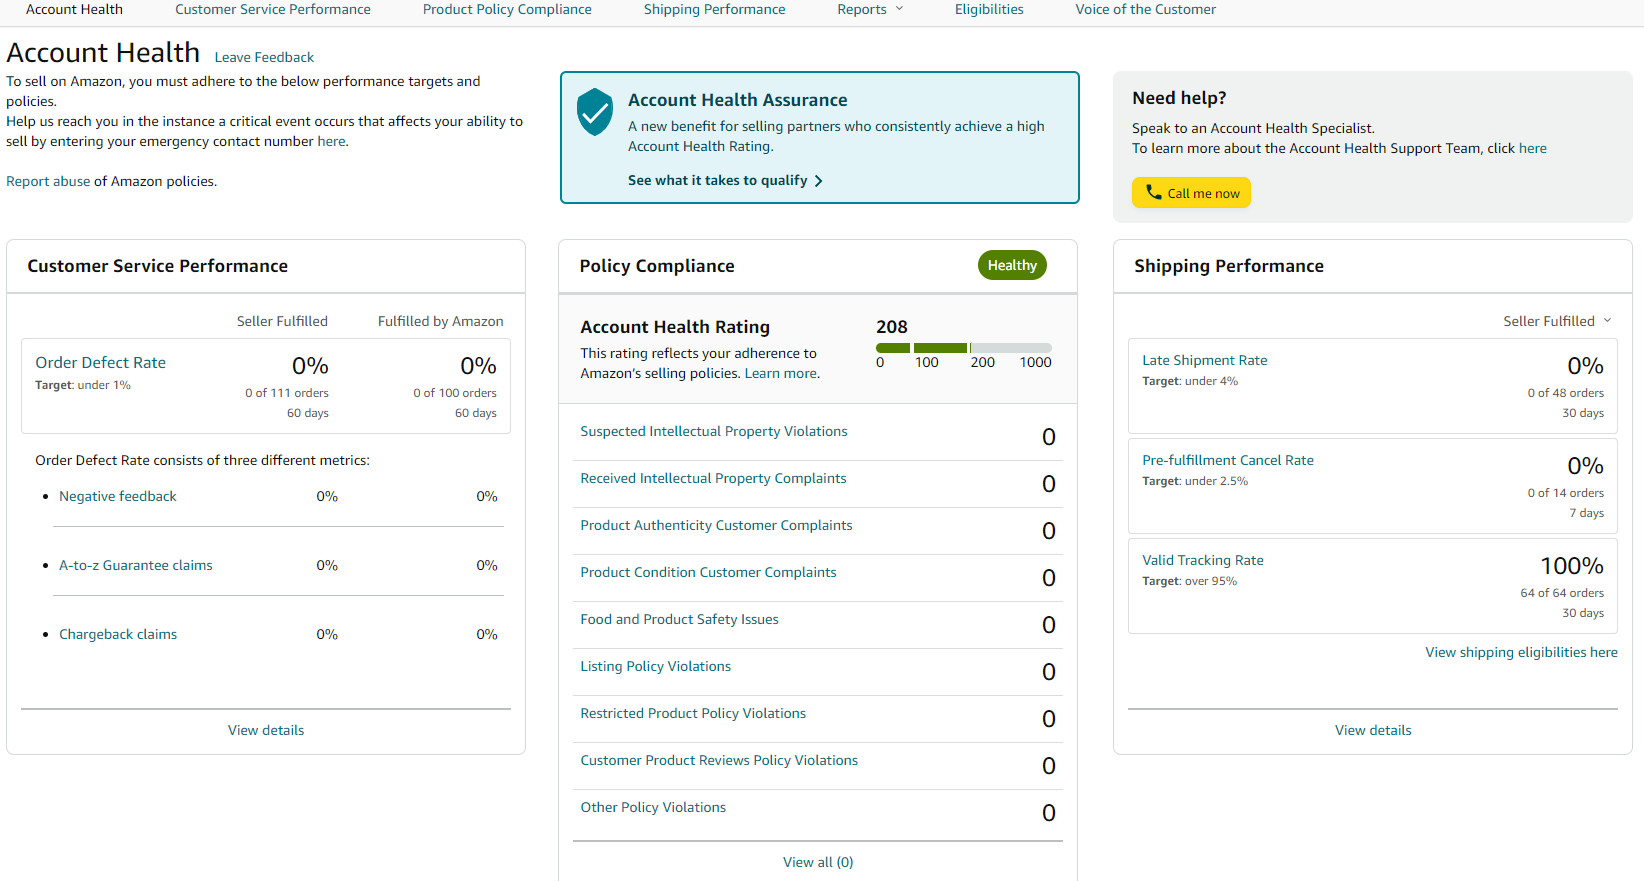Click the '0 of 48 orders' text

[1566, 393]
